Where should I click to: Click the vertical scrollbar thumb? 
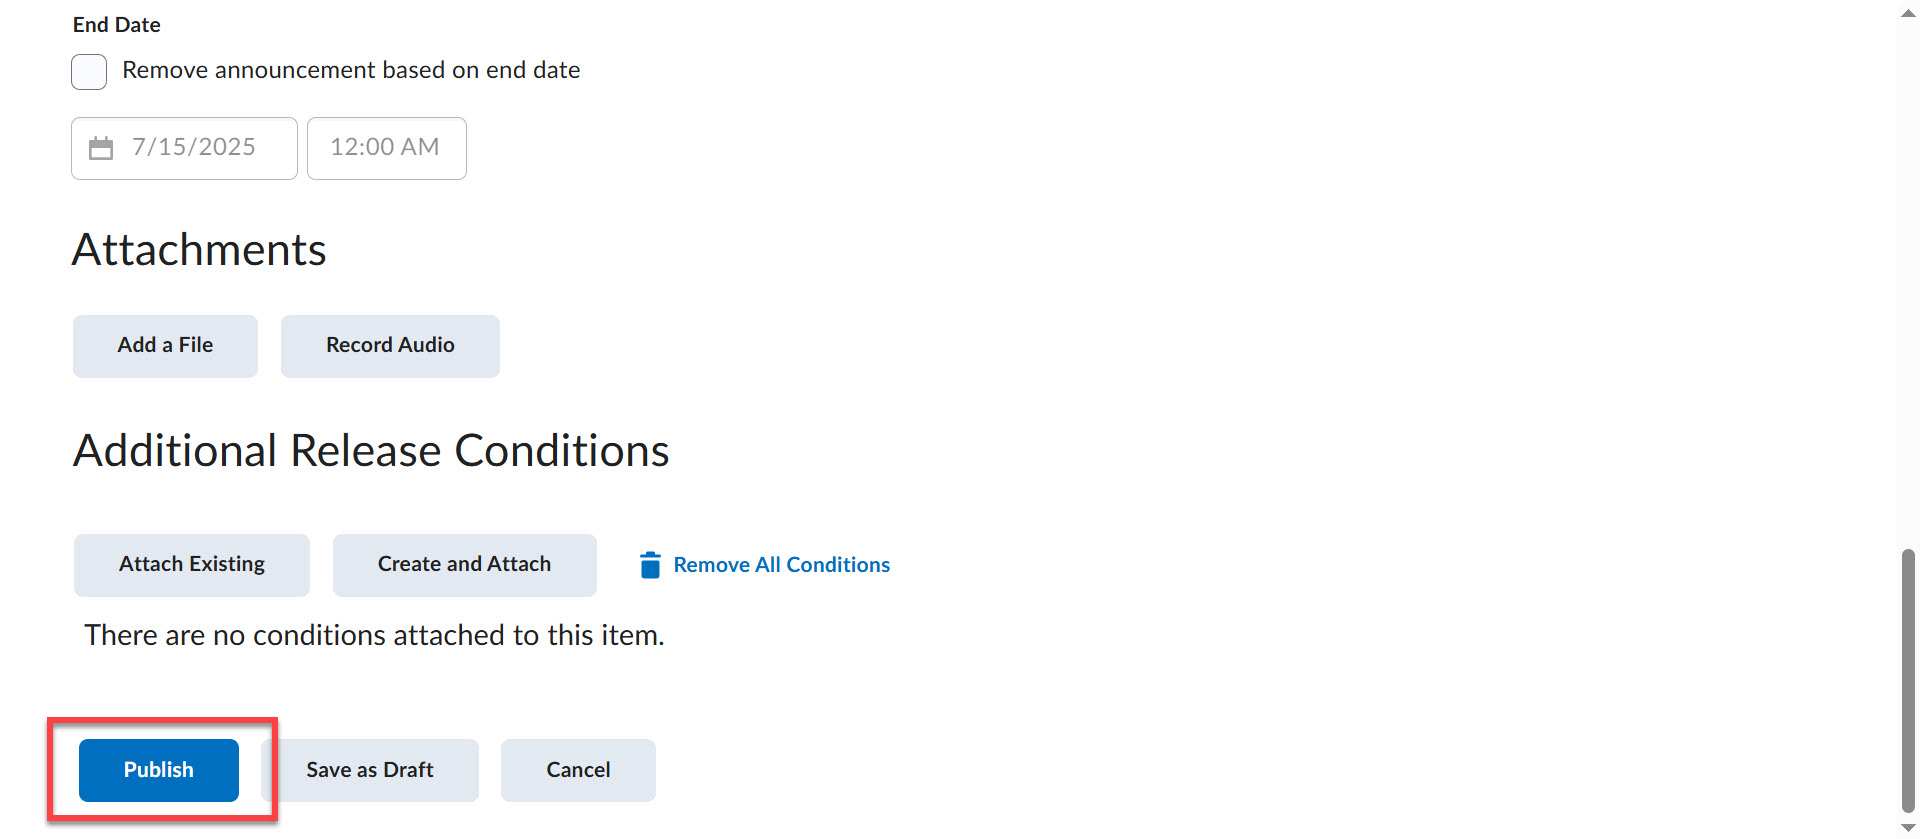1908,680
